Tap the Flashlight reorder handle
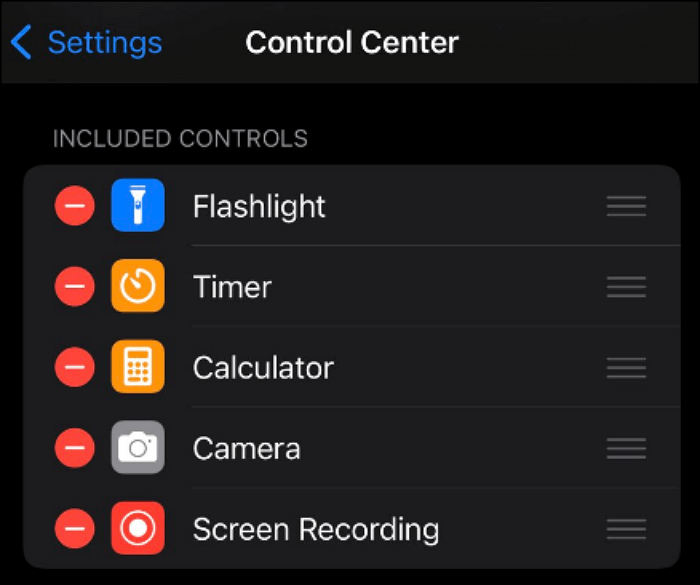Viewport: 700px width, 585px height. coord(626,206)
